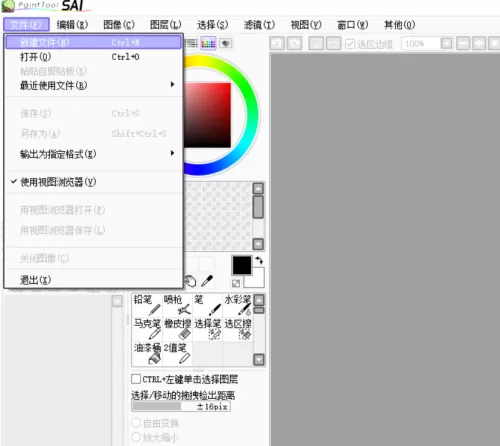Click the undo arrow in toolbar
The image size is (500, 446).
pos(277,43)
